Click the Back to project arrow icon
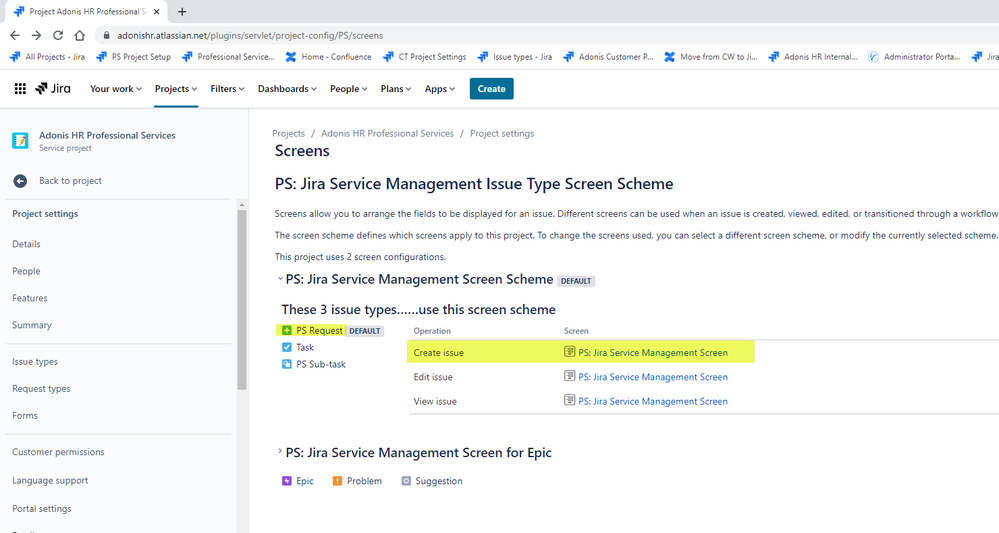Viewport: 999px width, 533px height. [x=20, y=181]
